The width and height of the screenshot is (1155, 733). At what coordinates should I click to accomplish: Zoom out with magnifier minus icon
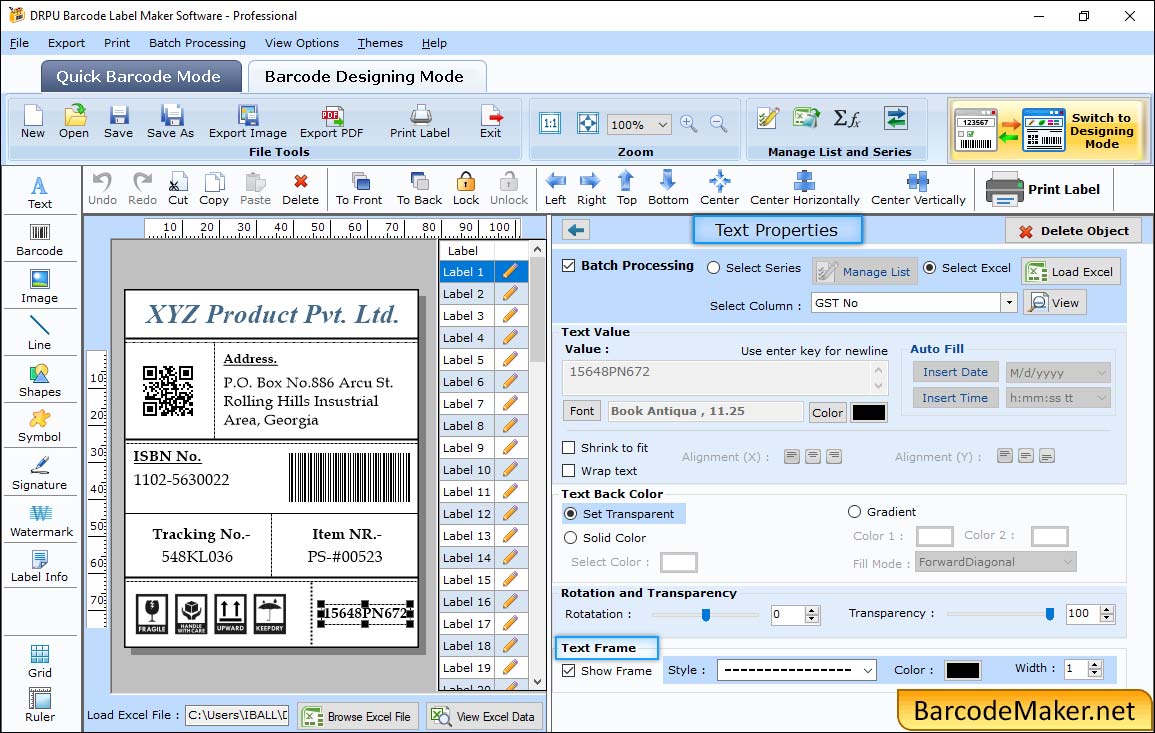tap(719, 124)
